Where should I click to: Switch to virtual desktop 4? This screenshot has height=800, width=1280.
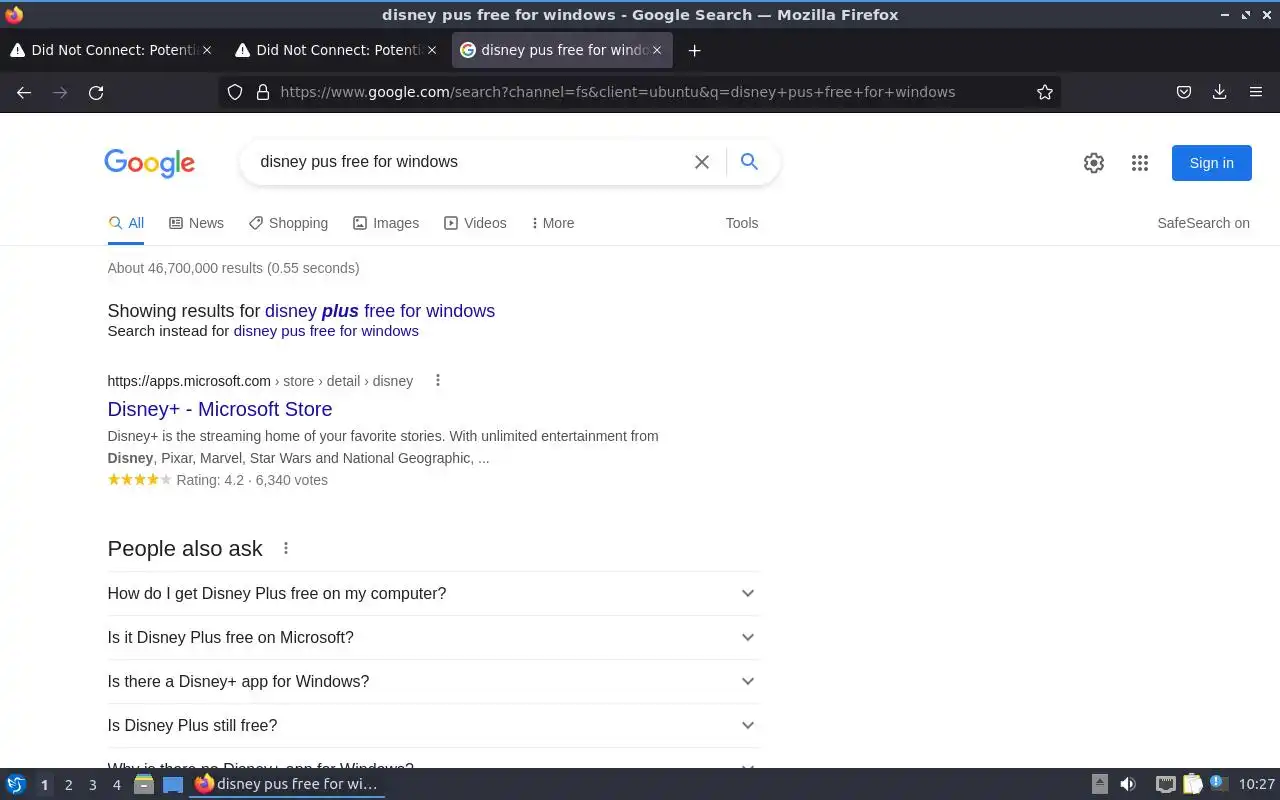[116, 785]
